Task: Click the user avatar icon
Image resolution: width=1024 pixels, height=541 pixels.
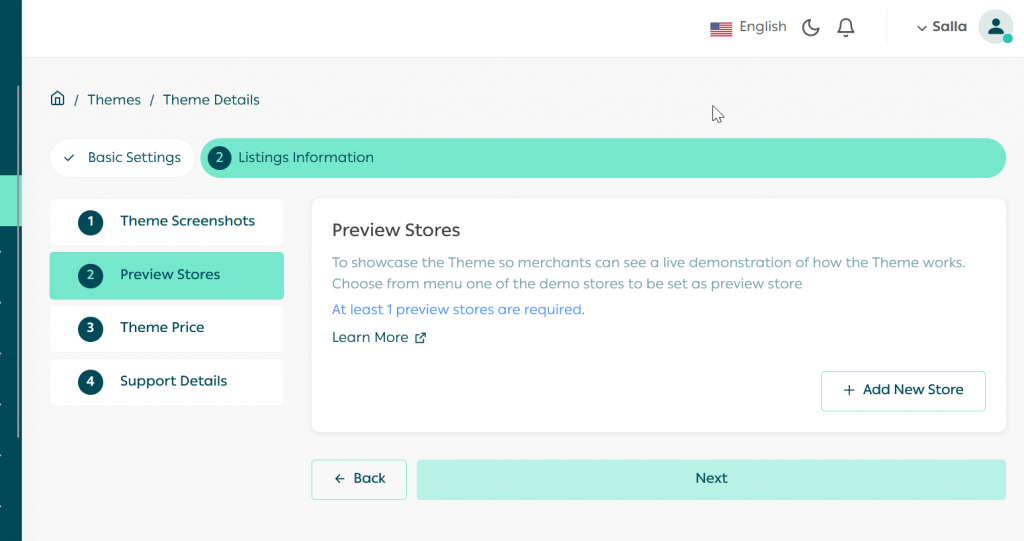Action: coord(995,28)
